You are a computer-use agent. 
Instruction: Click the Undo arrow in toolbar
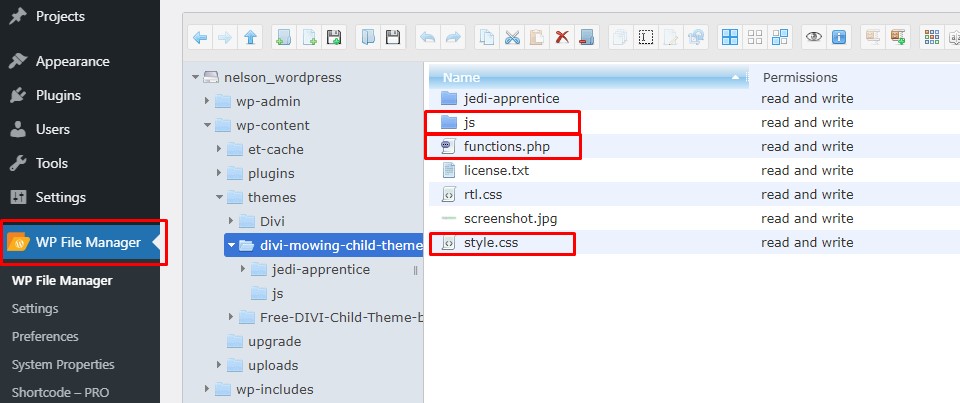coord(428,37)
